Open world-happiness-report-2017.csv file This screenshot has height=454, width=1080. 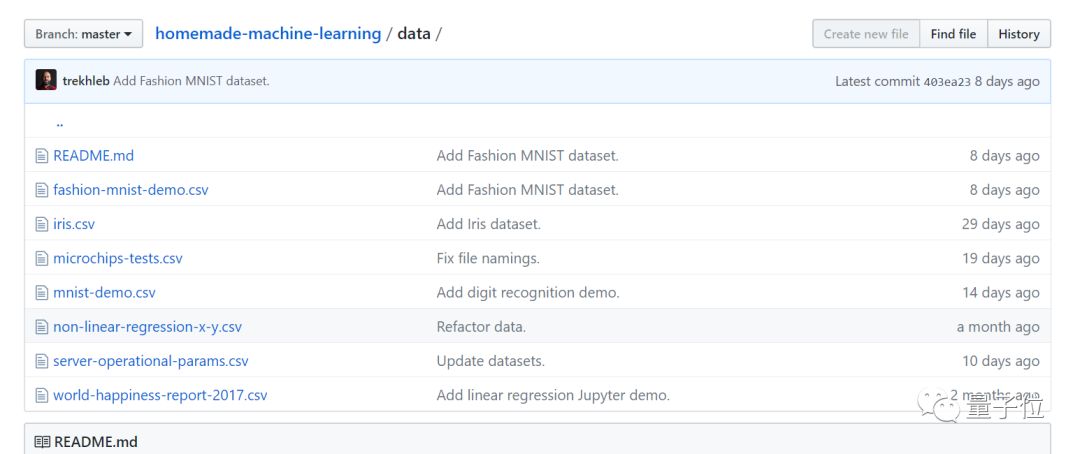[x=160, y=395]
